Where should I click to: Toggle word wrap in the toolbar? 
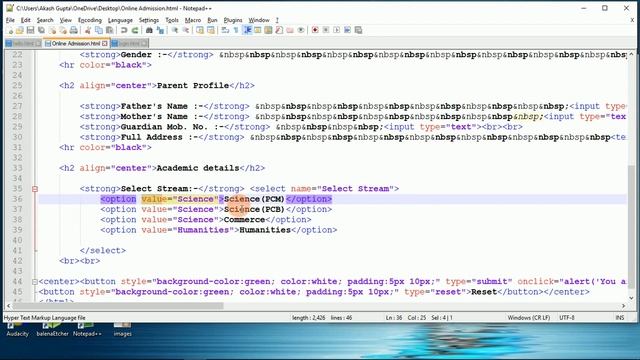click(225, 30)
